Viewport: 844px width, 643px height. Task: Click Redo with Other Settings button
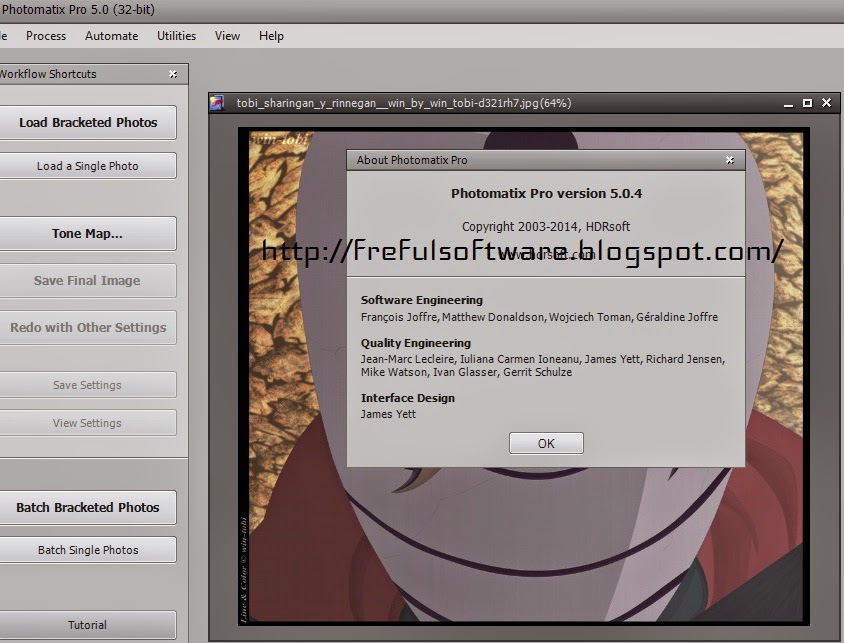pyautogui.click(x=88, y=327)
